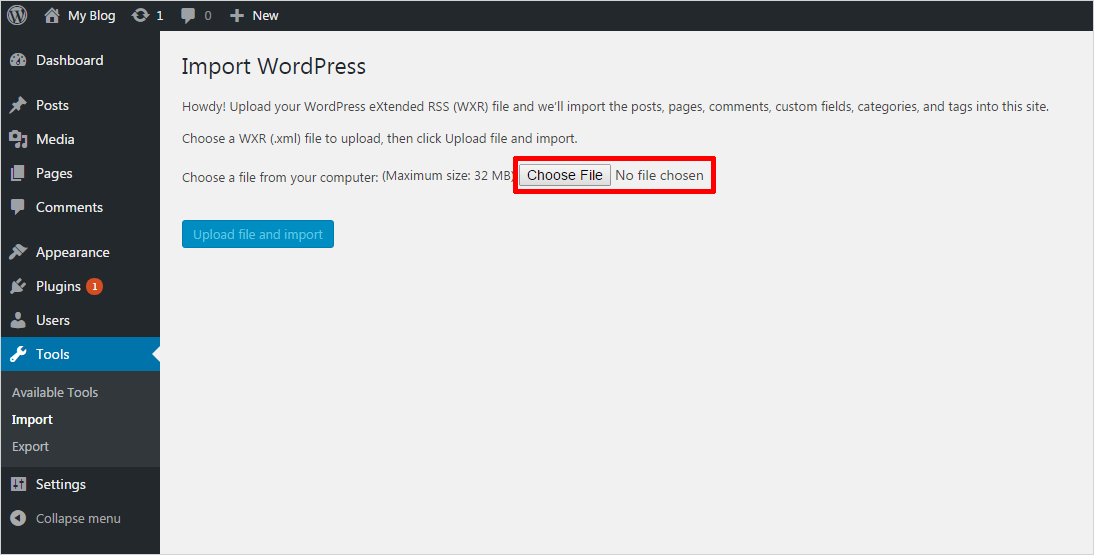Select the Posts pushpin icon

[x=18, y=105]
